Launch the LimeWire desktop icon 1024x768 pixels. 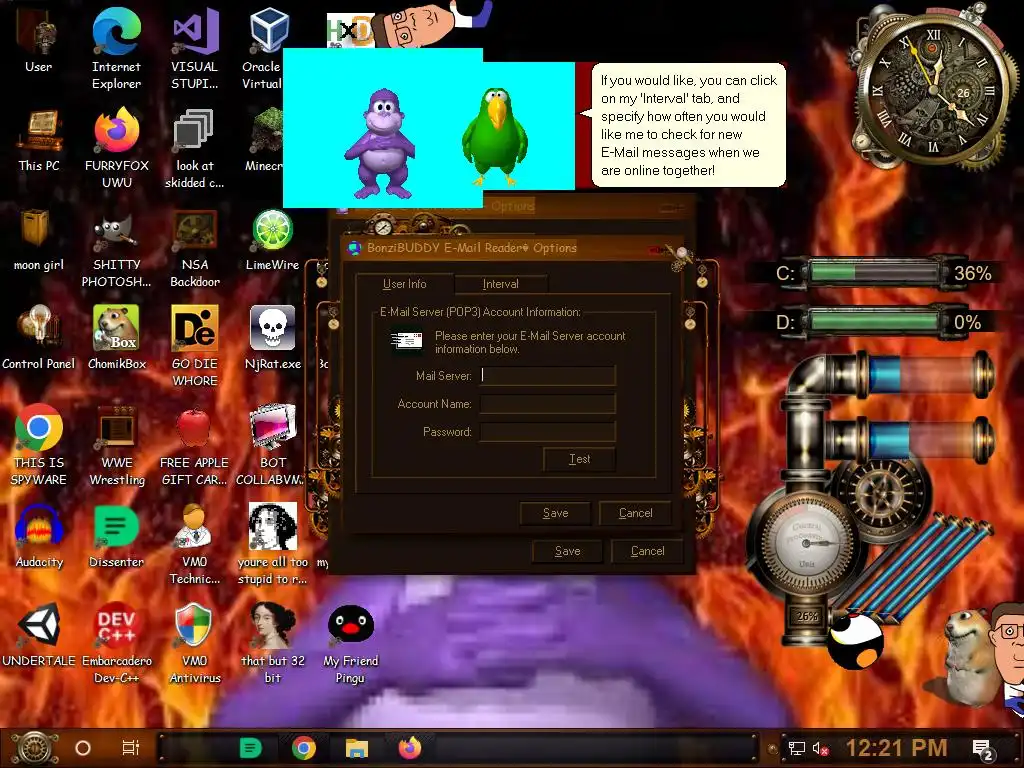click(272, 240)
